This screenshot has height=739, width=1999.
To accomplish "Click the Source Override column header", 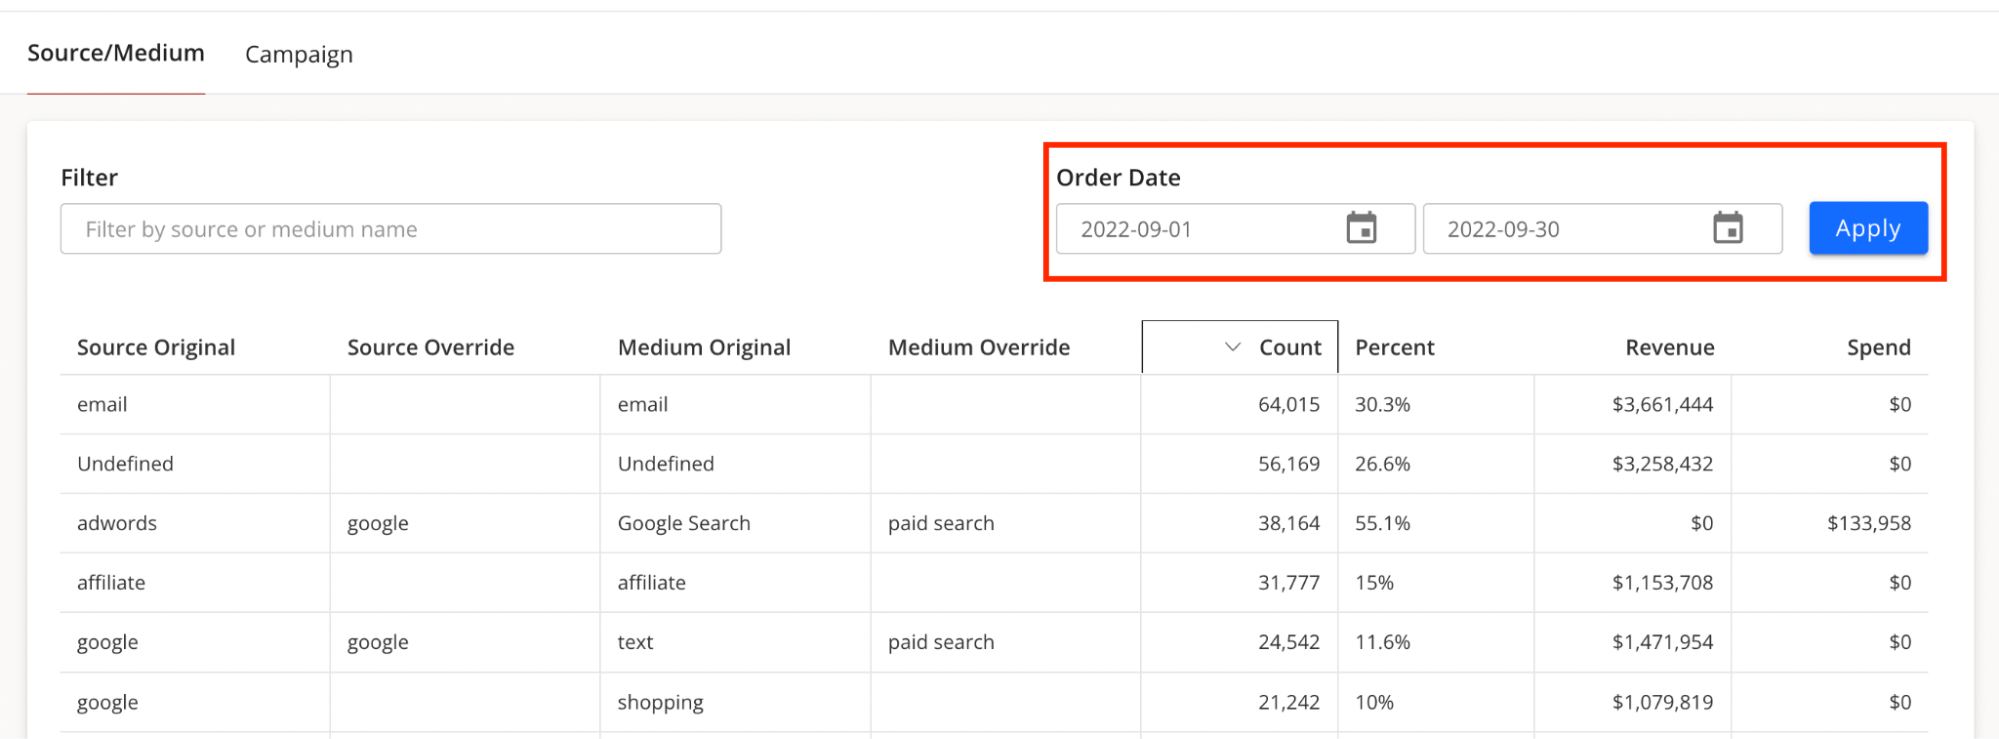I will (x=431, y=347).
